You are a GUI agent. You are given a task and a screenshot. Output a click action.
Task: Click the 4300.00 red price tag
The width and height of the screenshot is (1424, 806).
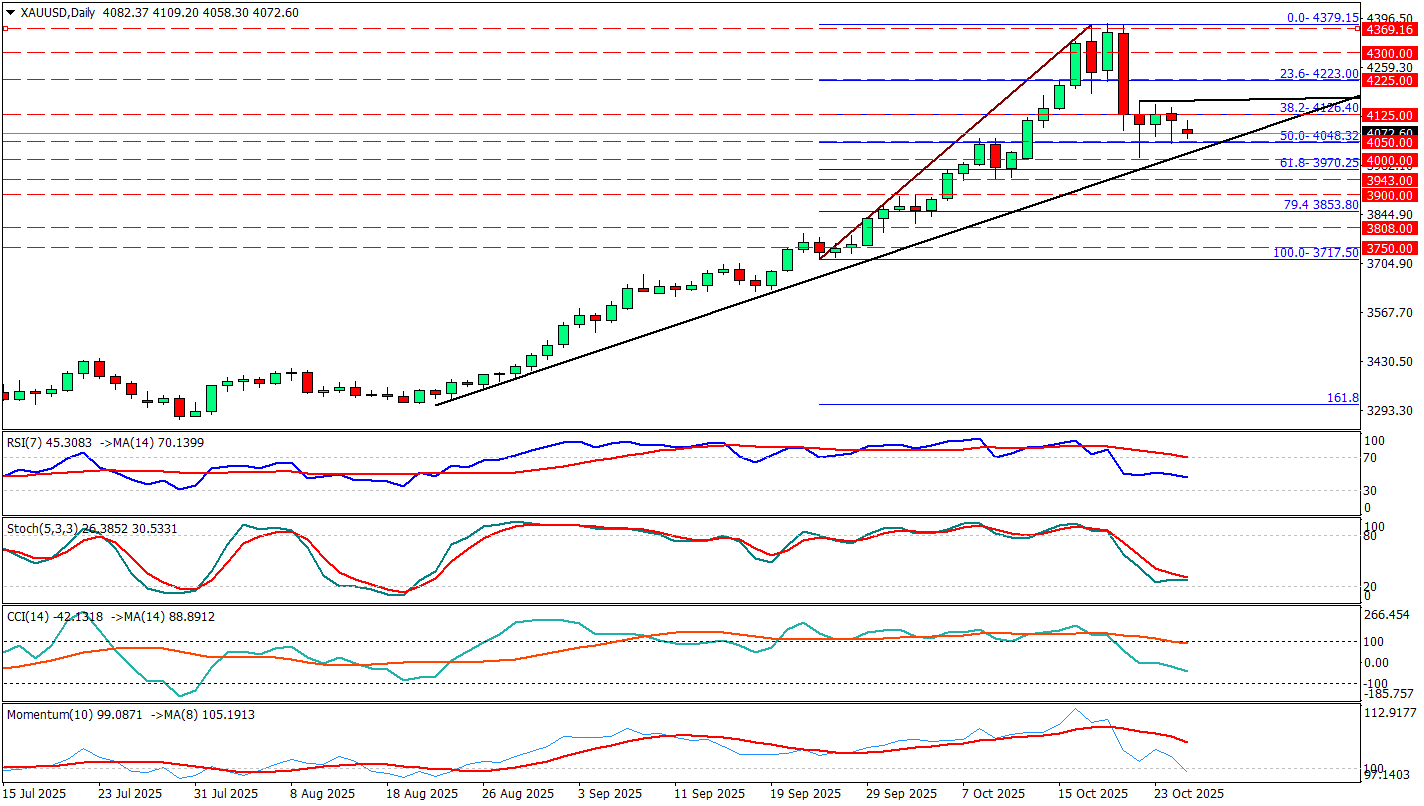1390,53
